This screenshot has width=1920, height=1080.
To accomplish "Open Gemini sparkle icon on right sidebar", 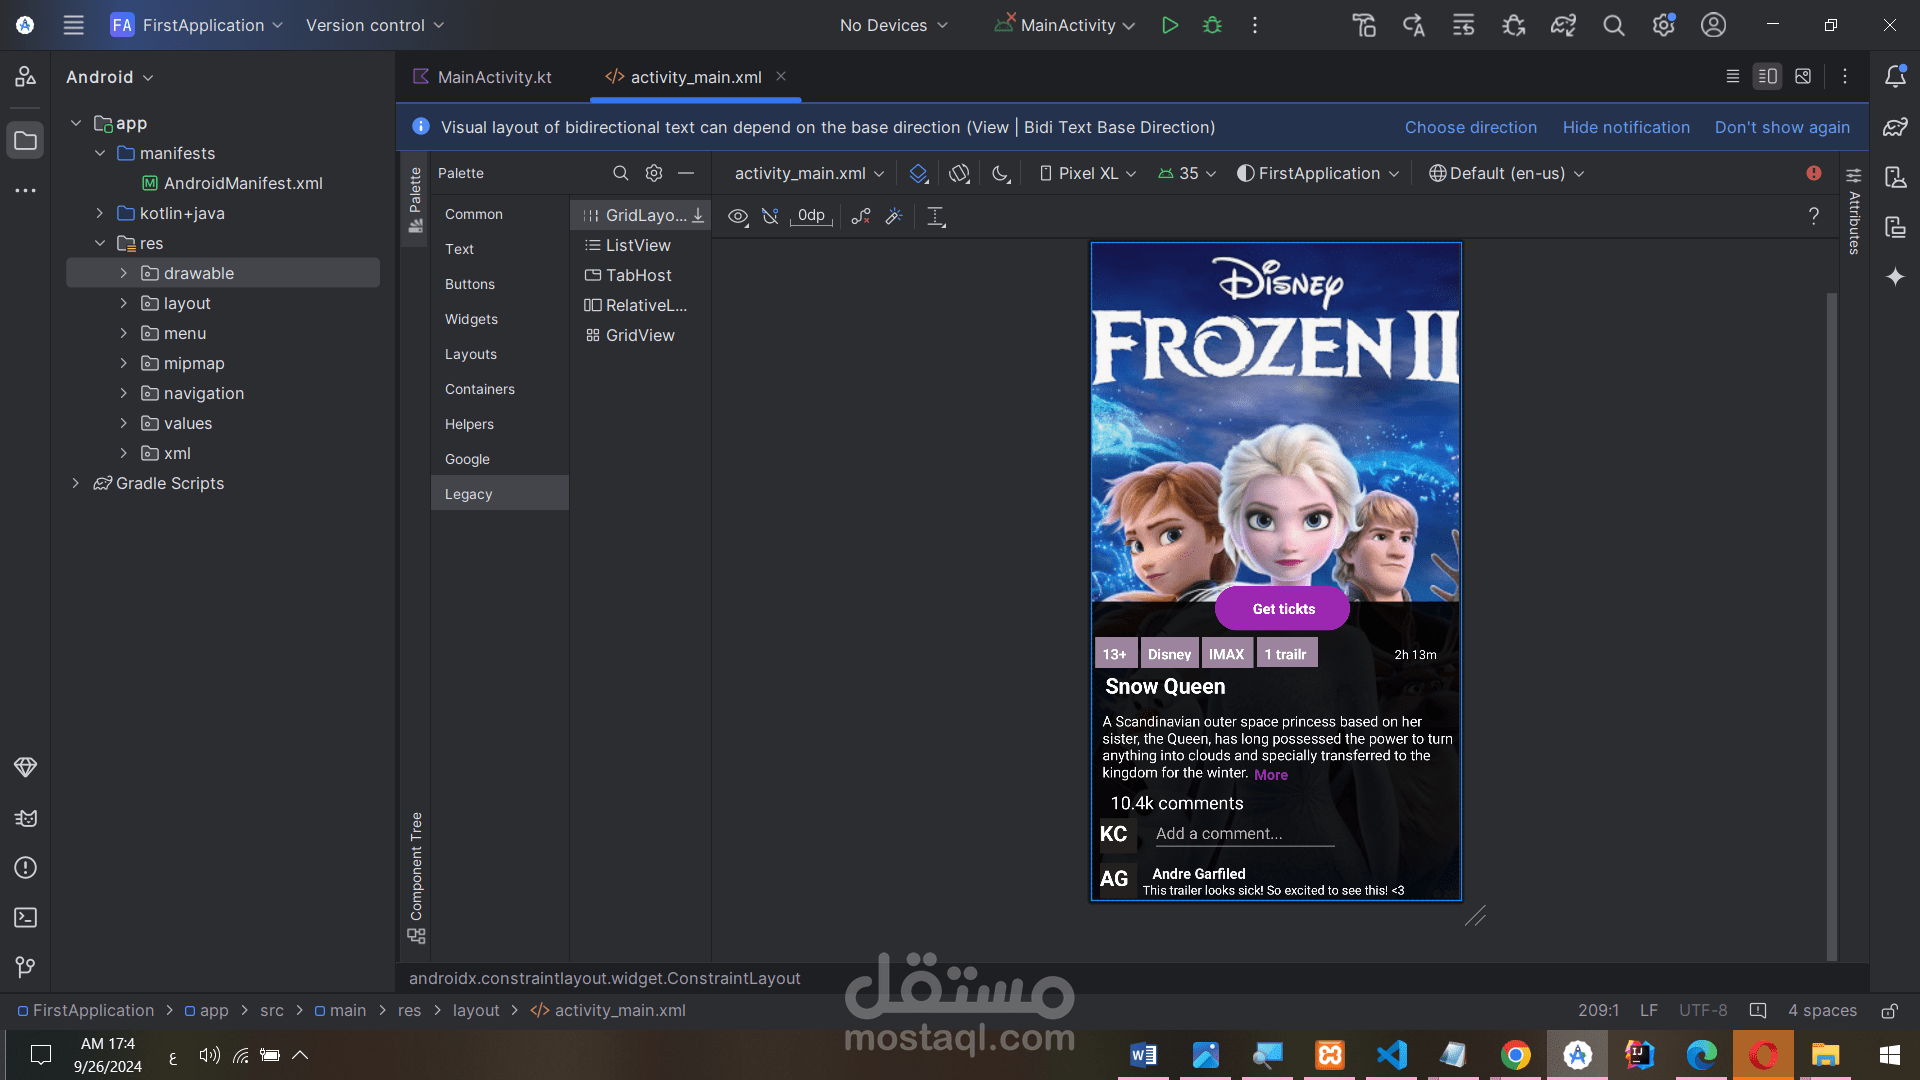I will [1895, 277].
